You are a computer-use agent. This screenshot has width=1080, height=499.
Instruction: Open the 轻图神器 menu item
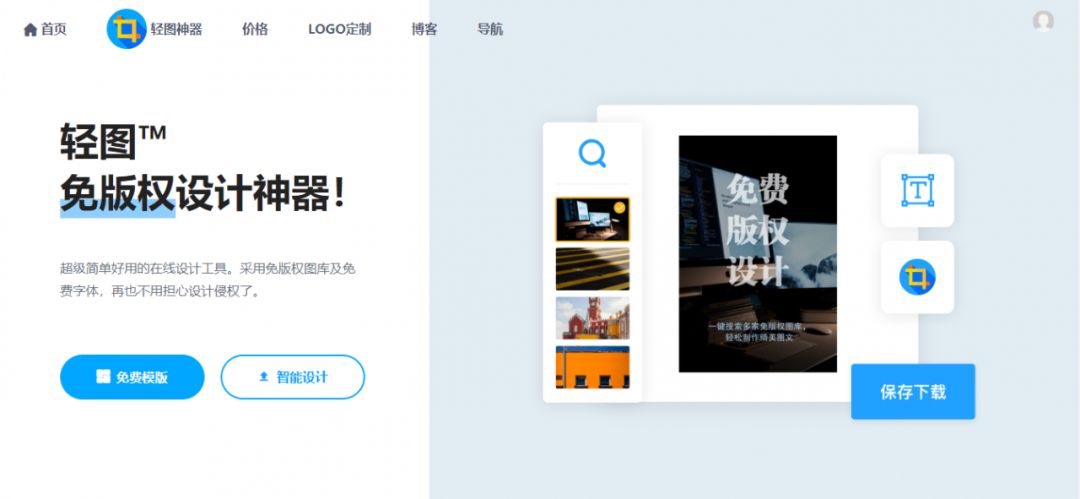pos(176,30)
